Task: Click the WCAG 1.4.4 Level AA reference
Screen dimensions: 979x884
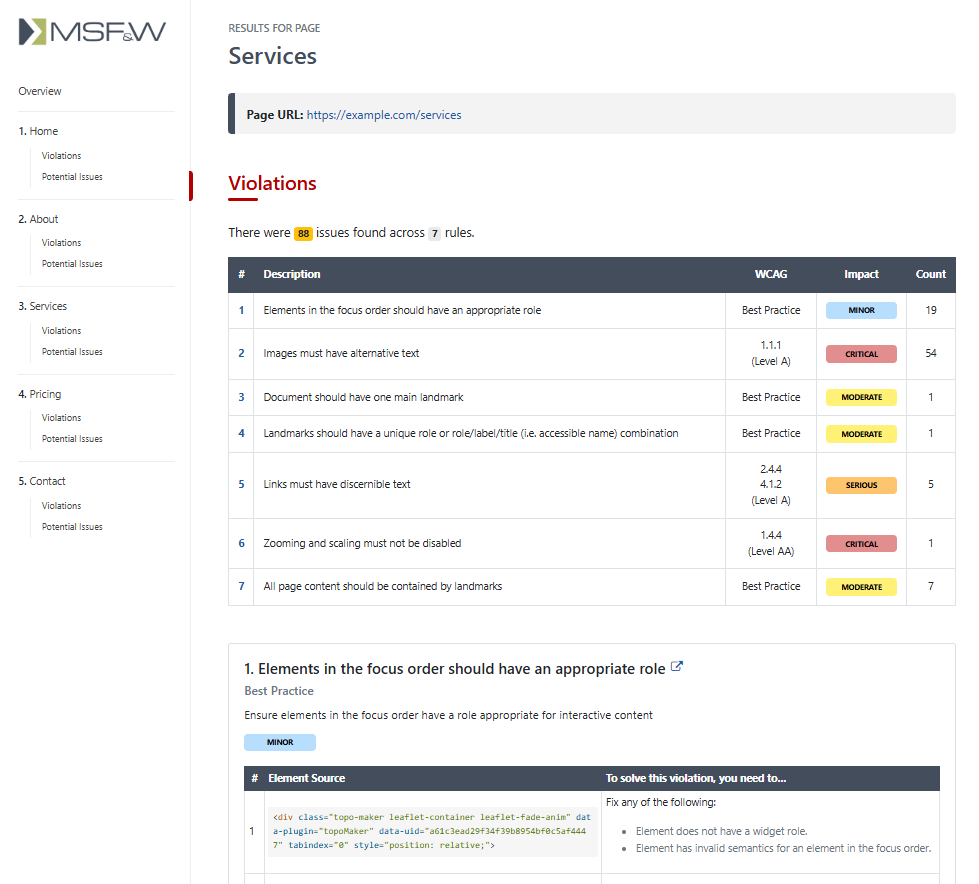Action: tap(771, 543)
